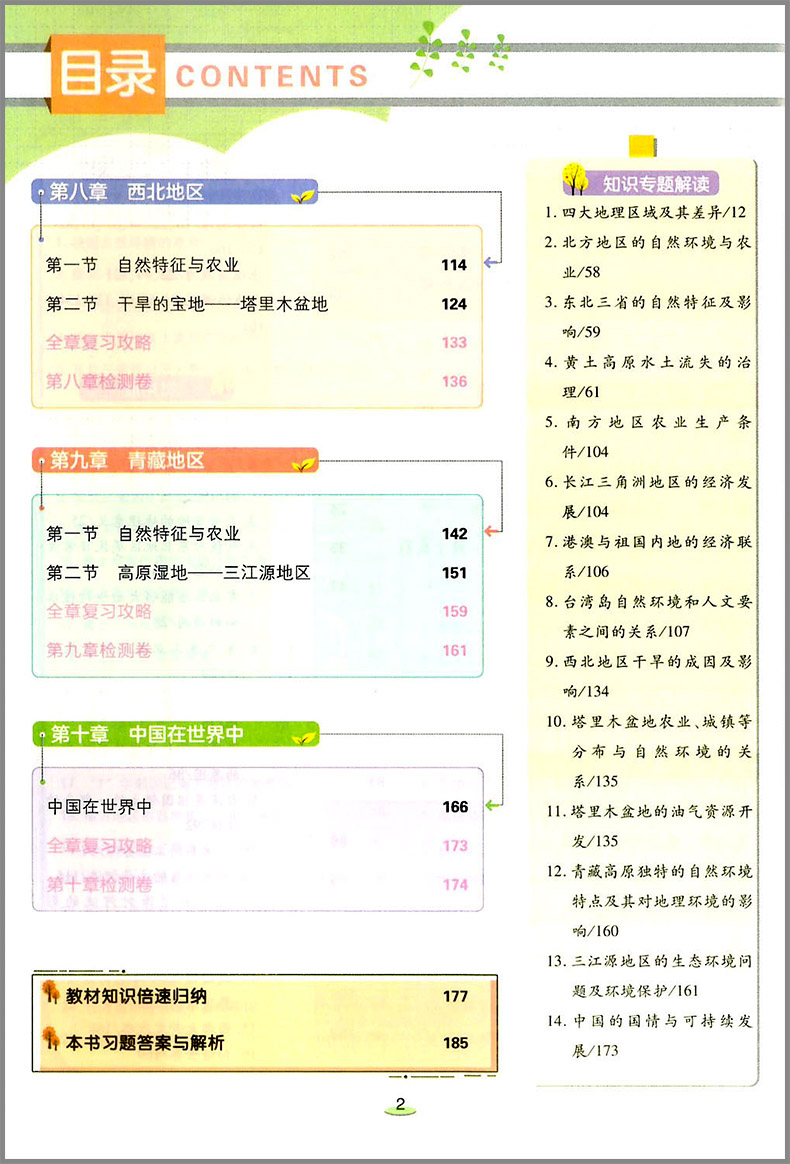Image resolution: width=790 pixels, height=1164 pixels.
Task: Click the leaf icon on 第九章 青藏地区 header
Action: click(301, 463)
